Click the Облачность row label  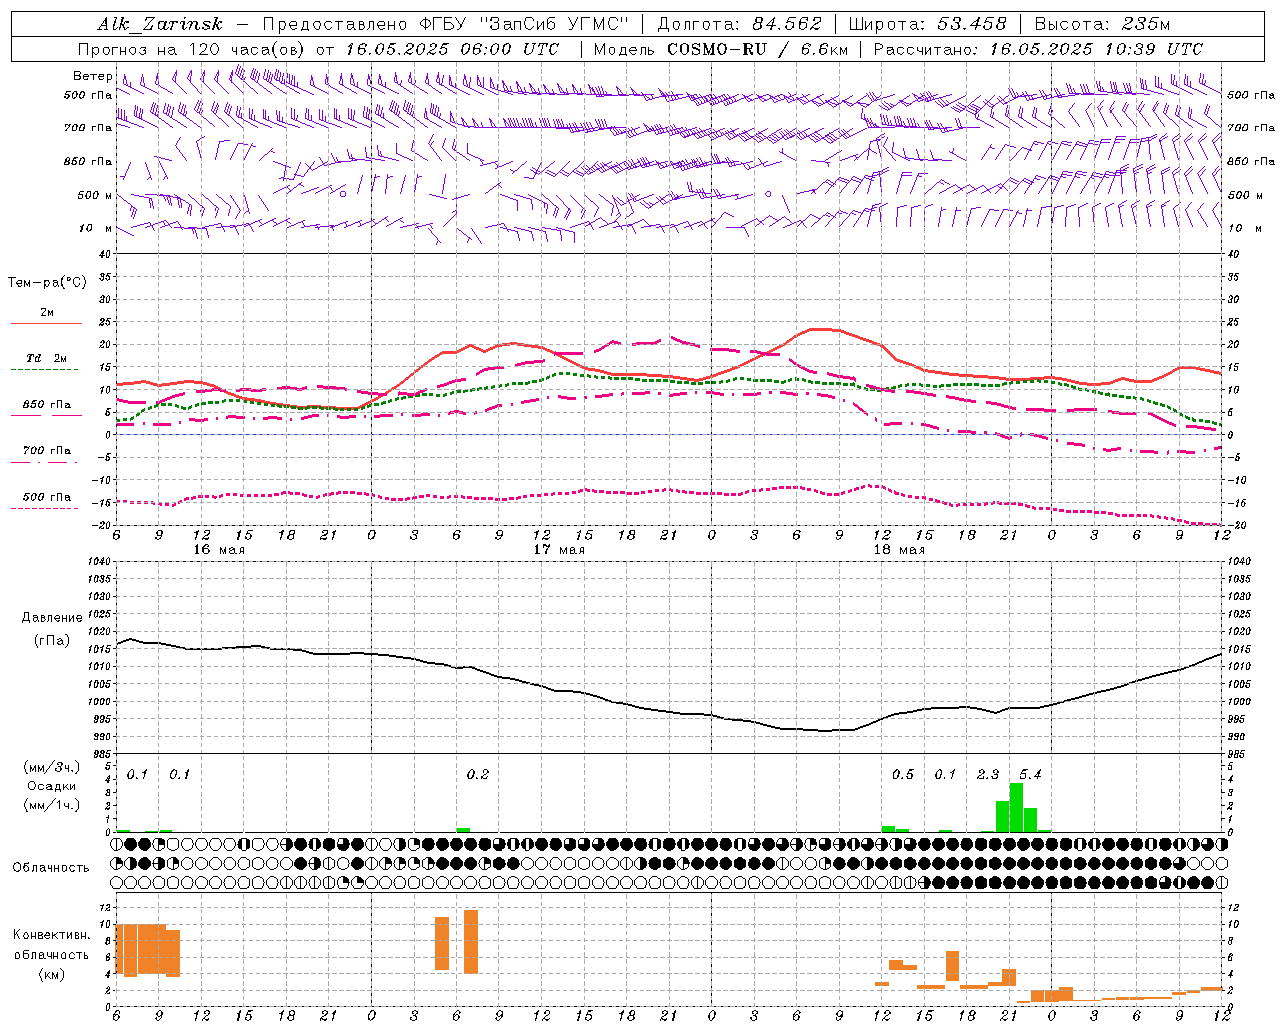(51, 868)
